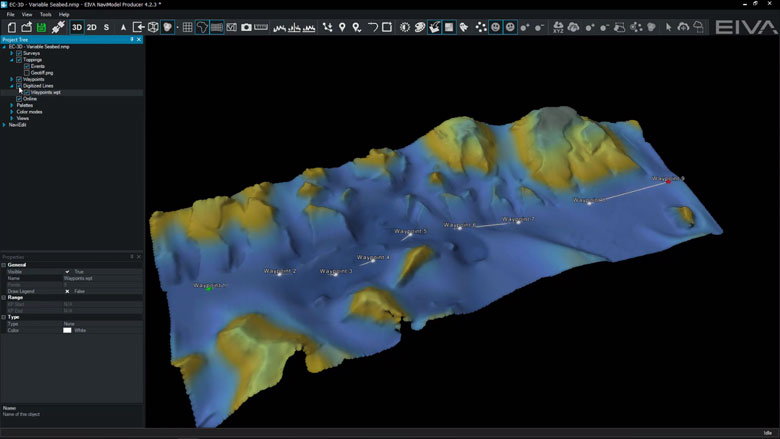Click the green Save icon in toolbar

point(42,27)
